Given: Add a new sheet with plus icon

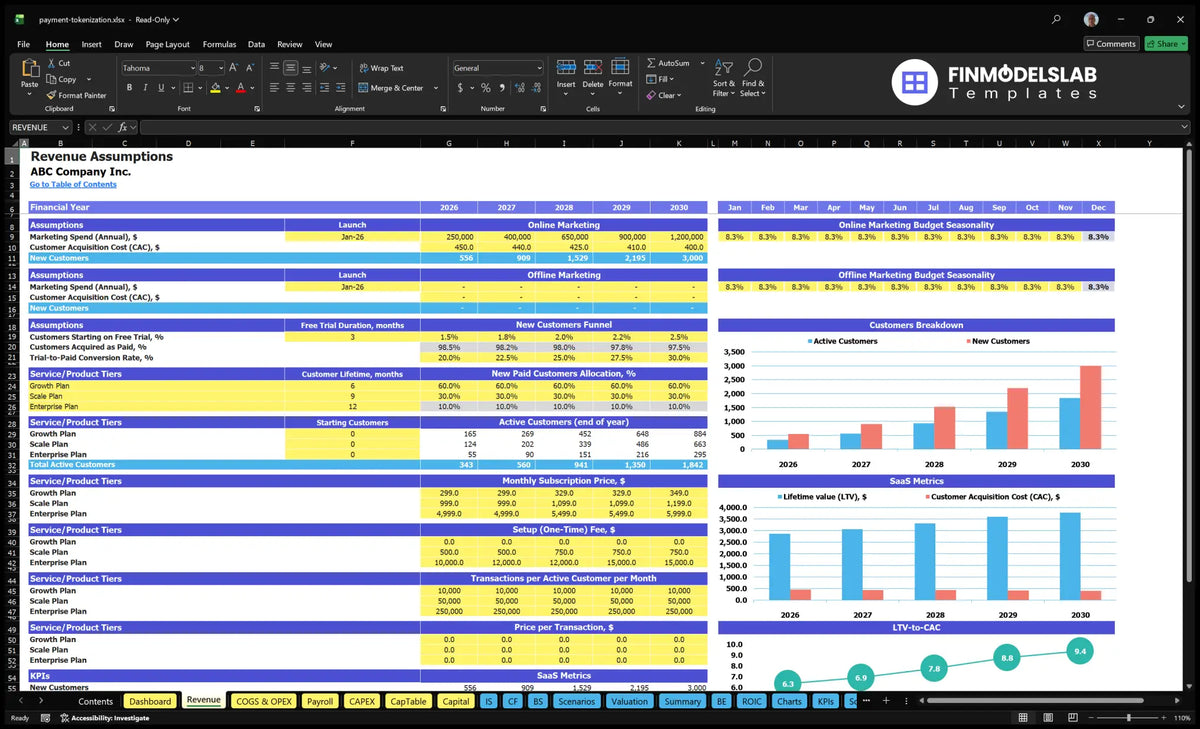Looking at the screenshot, I should [x=885, y=701].
